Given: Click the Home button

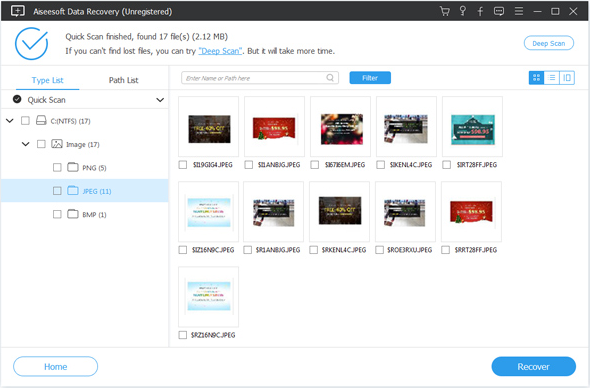Looking at the screenshot, I should pos(55,367).
